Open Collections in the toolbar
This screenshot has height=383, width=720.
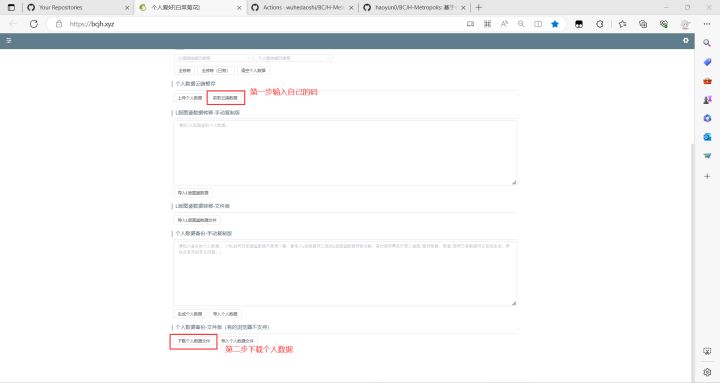point(643,24)
